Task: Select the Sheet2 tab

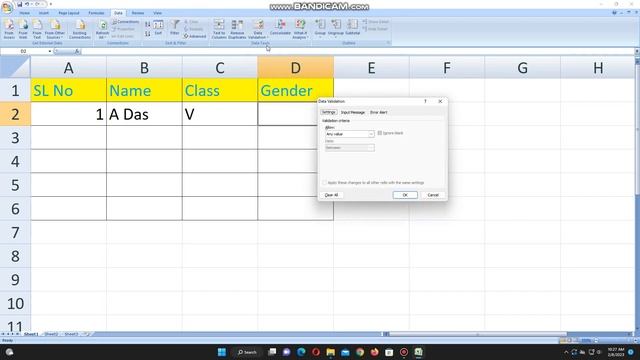Action: pyautogui.click(x=51, y=334)
